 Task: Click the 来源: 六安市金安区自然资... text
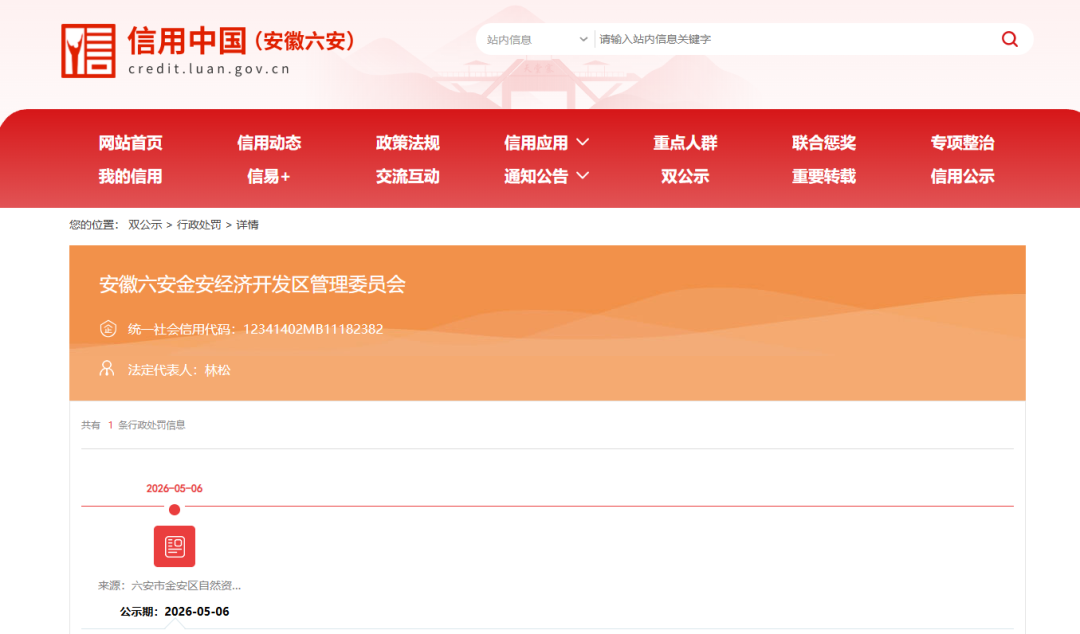pos(169,586)
